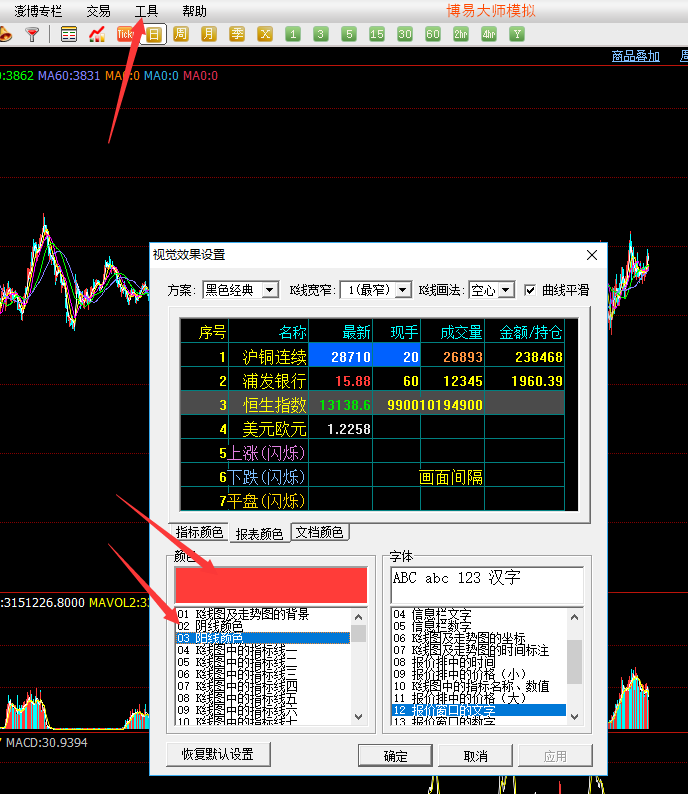The image size is (688, 794).
Task: Switch to 30-minute chart period
Action: pyautogui.click(x=404, y=34)
